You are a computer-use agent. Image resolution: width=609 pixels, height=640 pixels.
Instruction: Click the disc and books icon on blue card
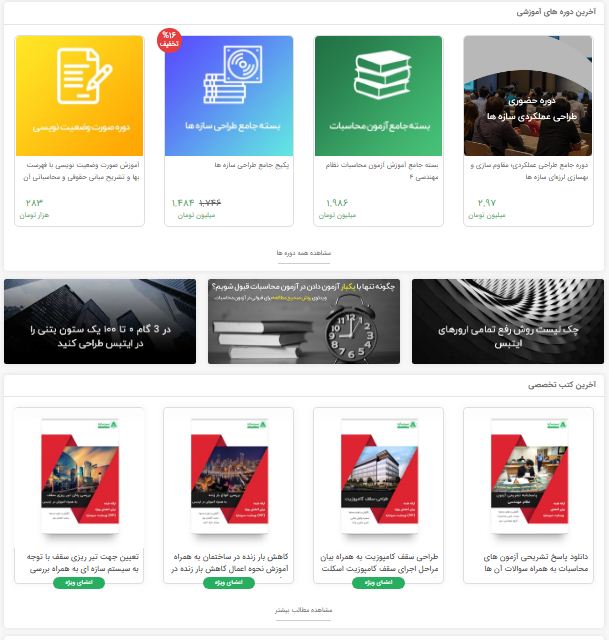pos(233,74)
